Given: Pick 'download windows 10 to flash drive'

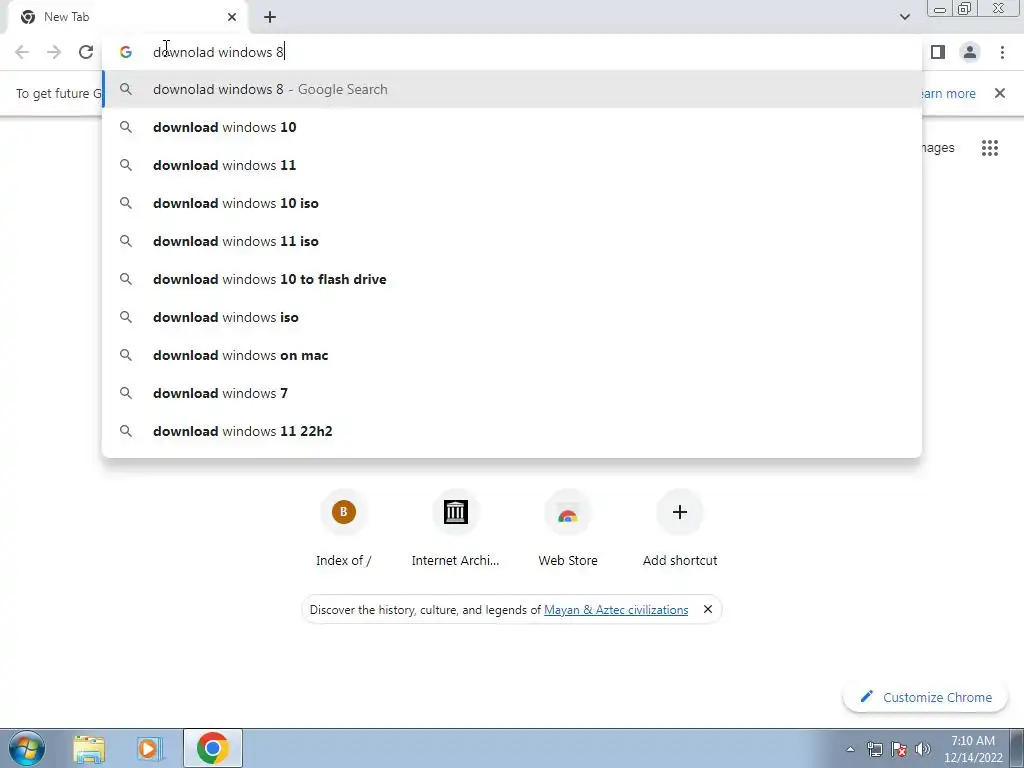Looking at the screenshot, I should (x=512, y=279).
